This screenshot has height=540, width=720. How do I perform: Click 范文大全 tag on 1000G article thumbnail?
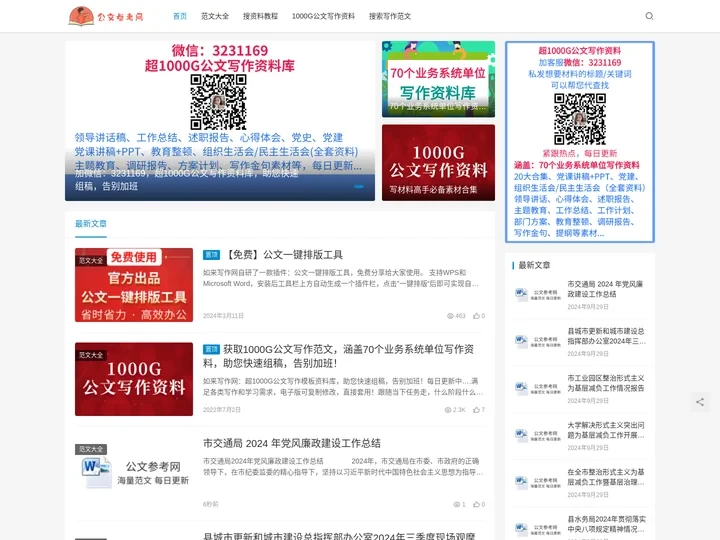click(x=91, y=355)
